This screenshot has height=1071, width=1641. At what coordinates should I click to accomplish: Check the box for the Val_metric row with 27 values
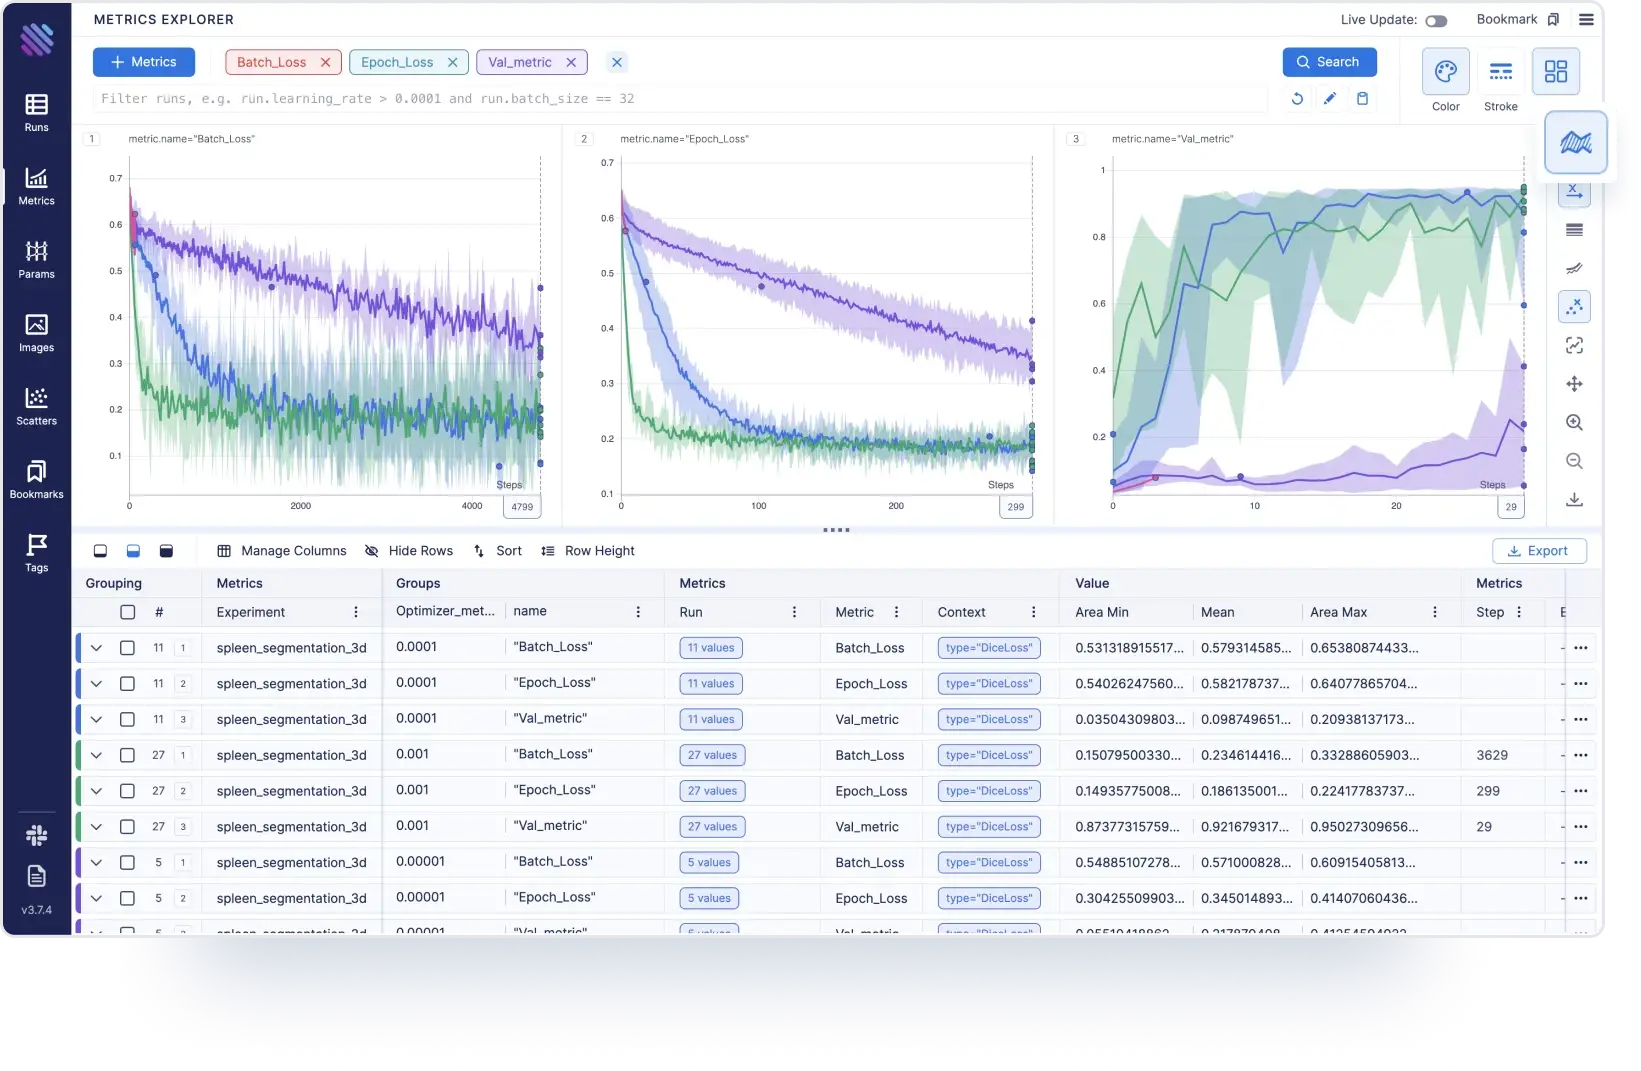pos(127,827)
